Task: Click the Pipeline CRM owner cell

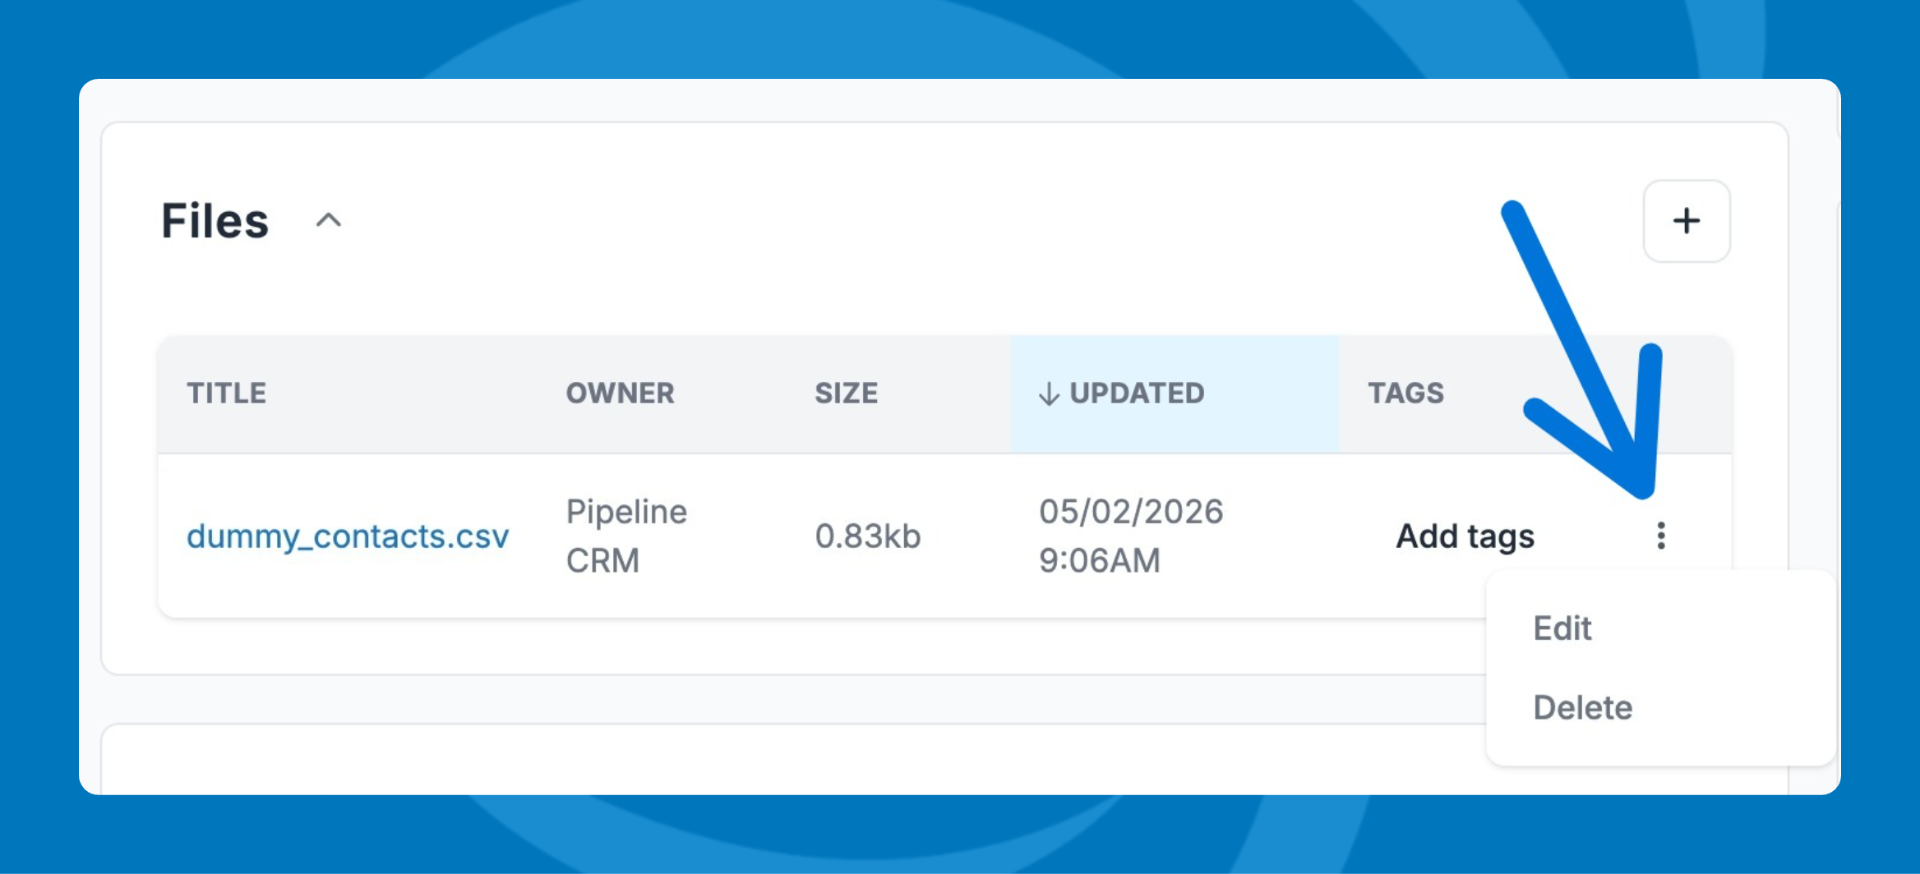Action: pyautogui.click(x=626, y=536)
